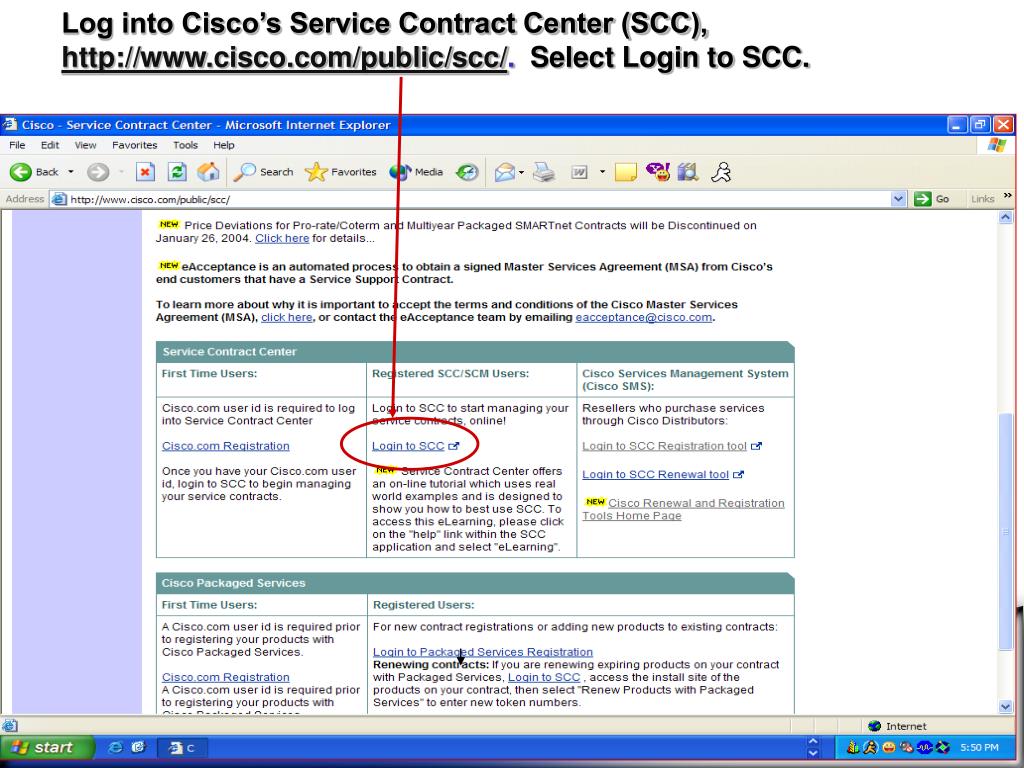Click the AIM running man toolbar icon
The height and width of the screenshot is (768, 1024).
coord(721,172)
